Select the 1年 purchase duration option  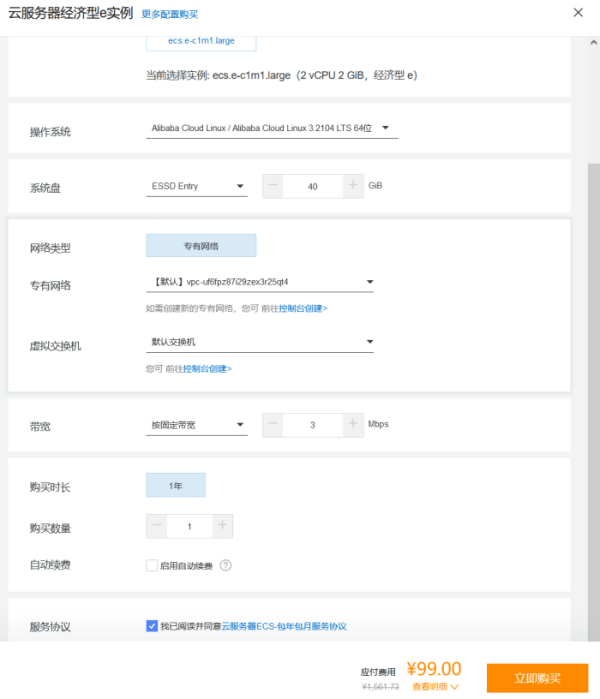click(x=176, y=485)
